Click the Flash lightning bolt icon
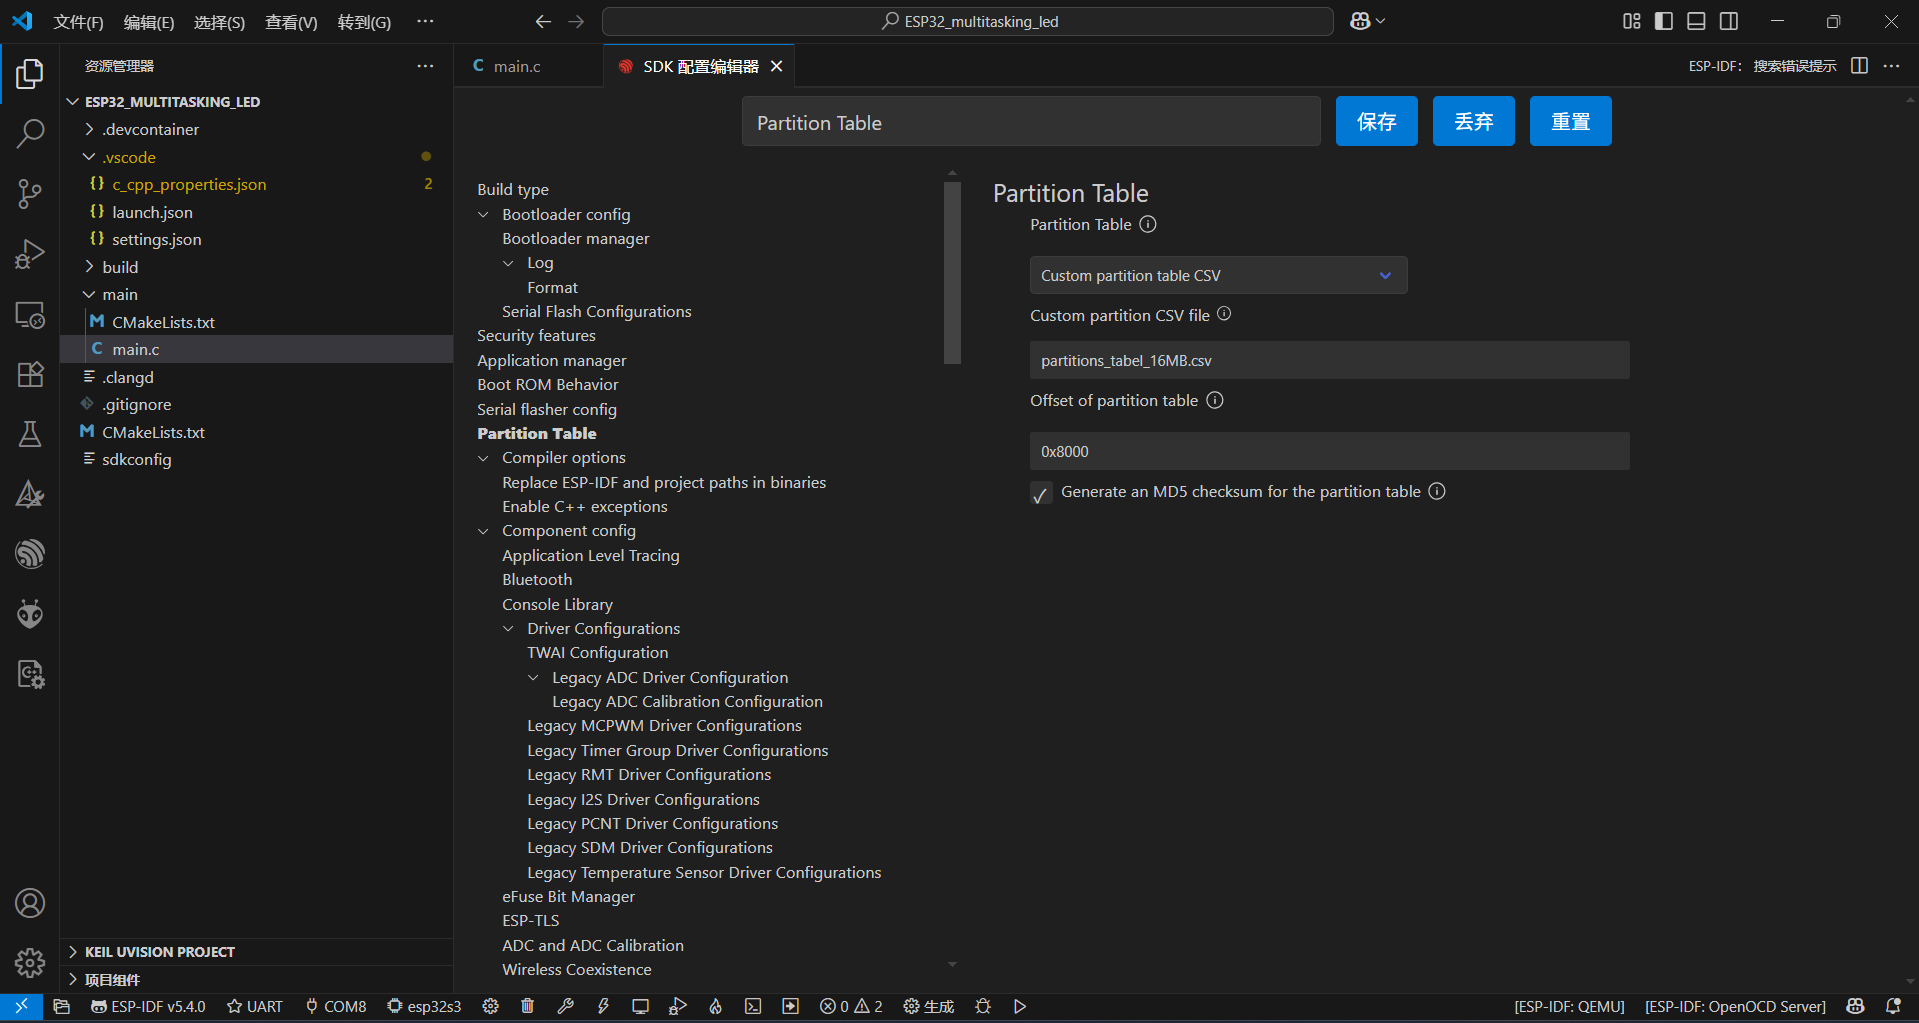The height and width of the screenshot is (1023, 1919). (603, 1006)
